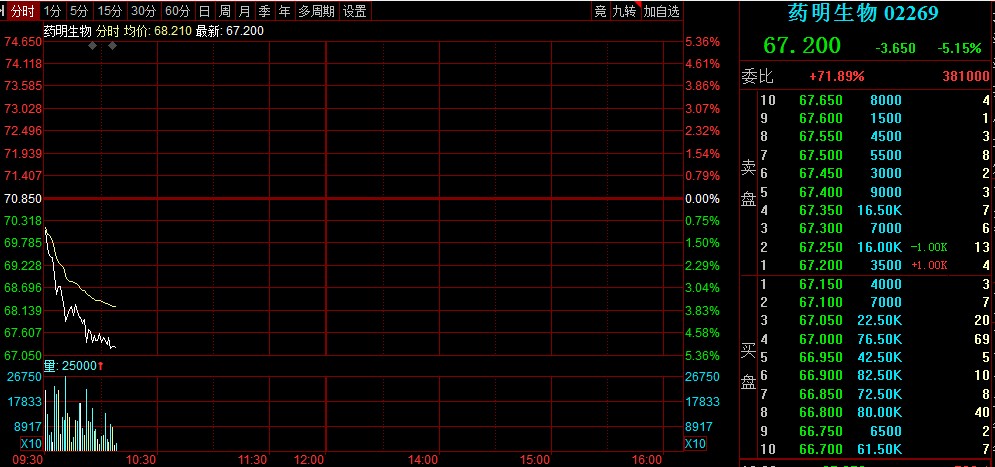995x467 pixels.
Task: Open the 年 yearly chart tab
Action: pos(285,11)
